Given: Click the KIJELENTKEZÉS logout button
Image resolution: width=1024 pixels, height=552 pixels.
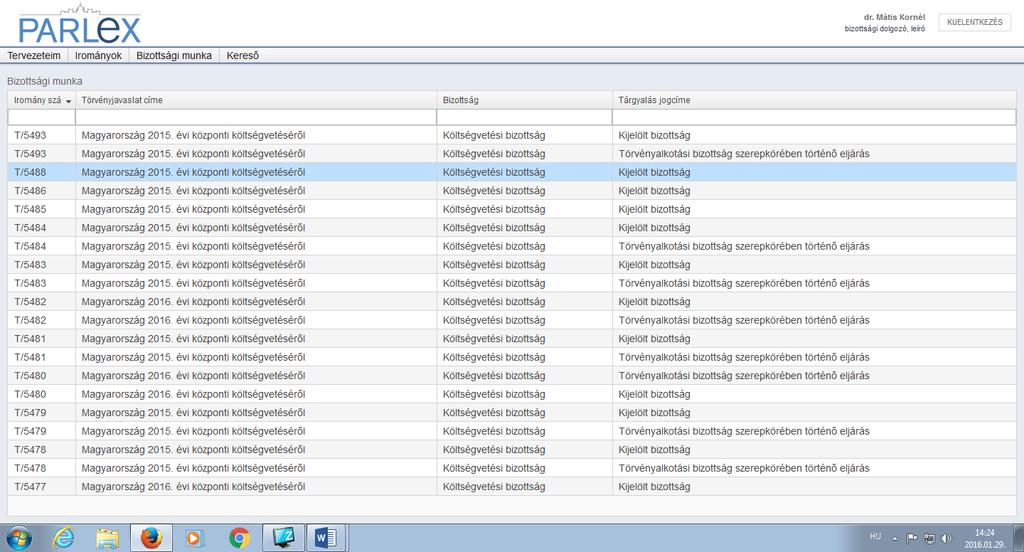Looking at the screenshot, I should click(x=974, y=22).
